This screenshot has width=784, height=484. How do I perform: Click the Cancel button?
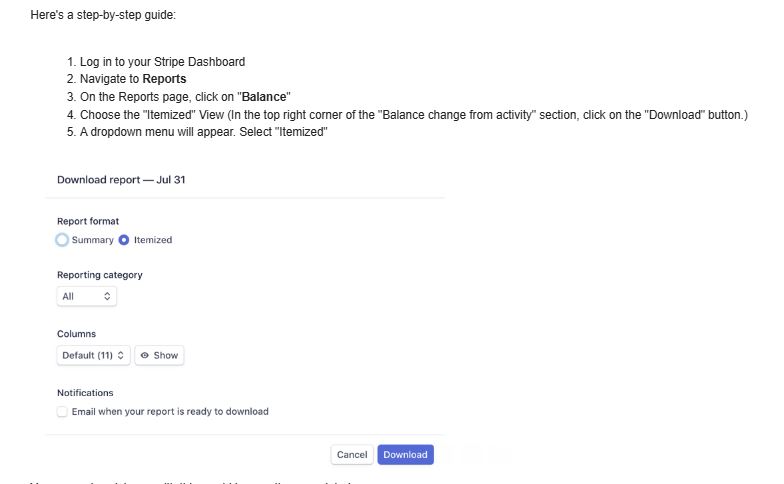point(352,454)
